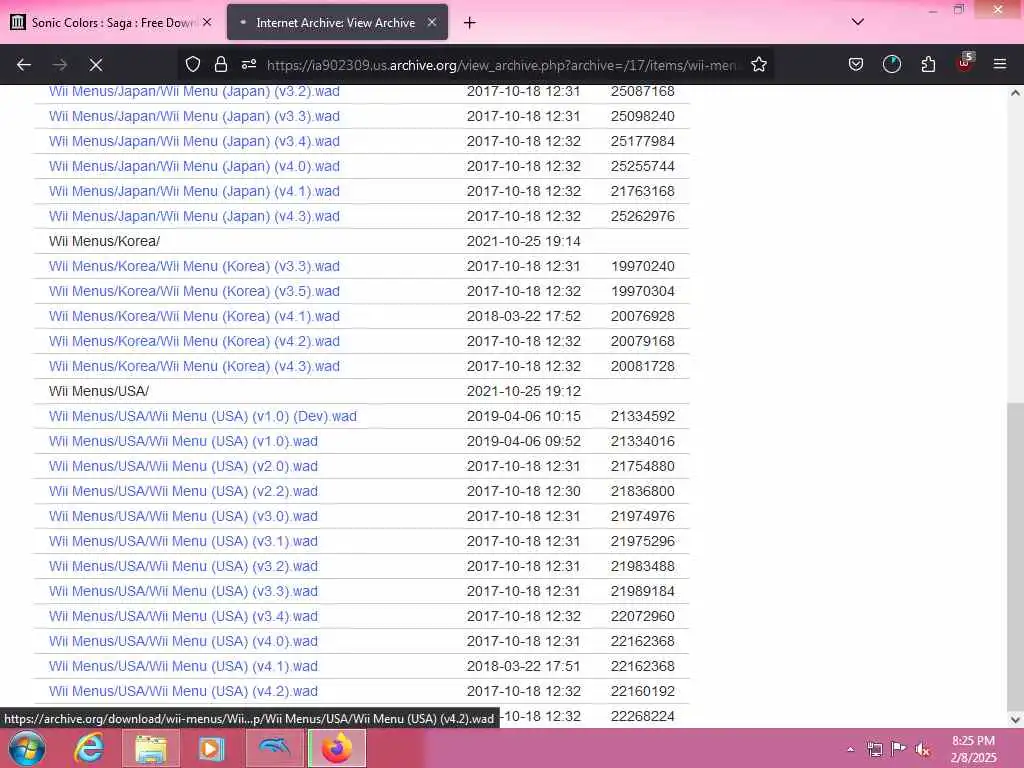
Task: Show hidden tray icons arrow
Action: pos(850,749)
